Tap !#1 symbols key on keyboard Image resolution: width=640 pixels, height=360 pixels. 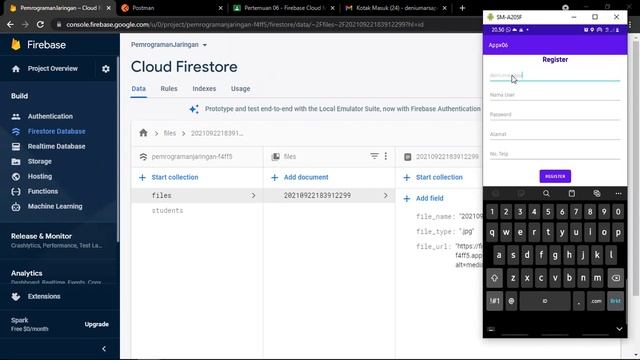(494, 301)
